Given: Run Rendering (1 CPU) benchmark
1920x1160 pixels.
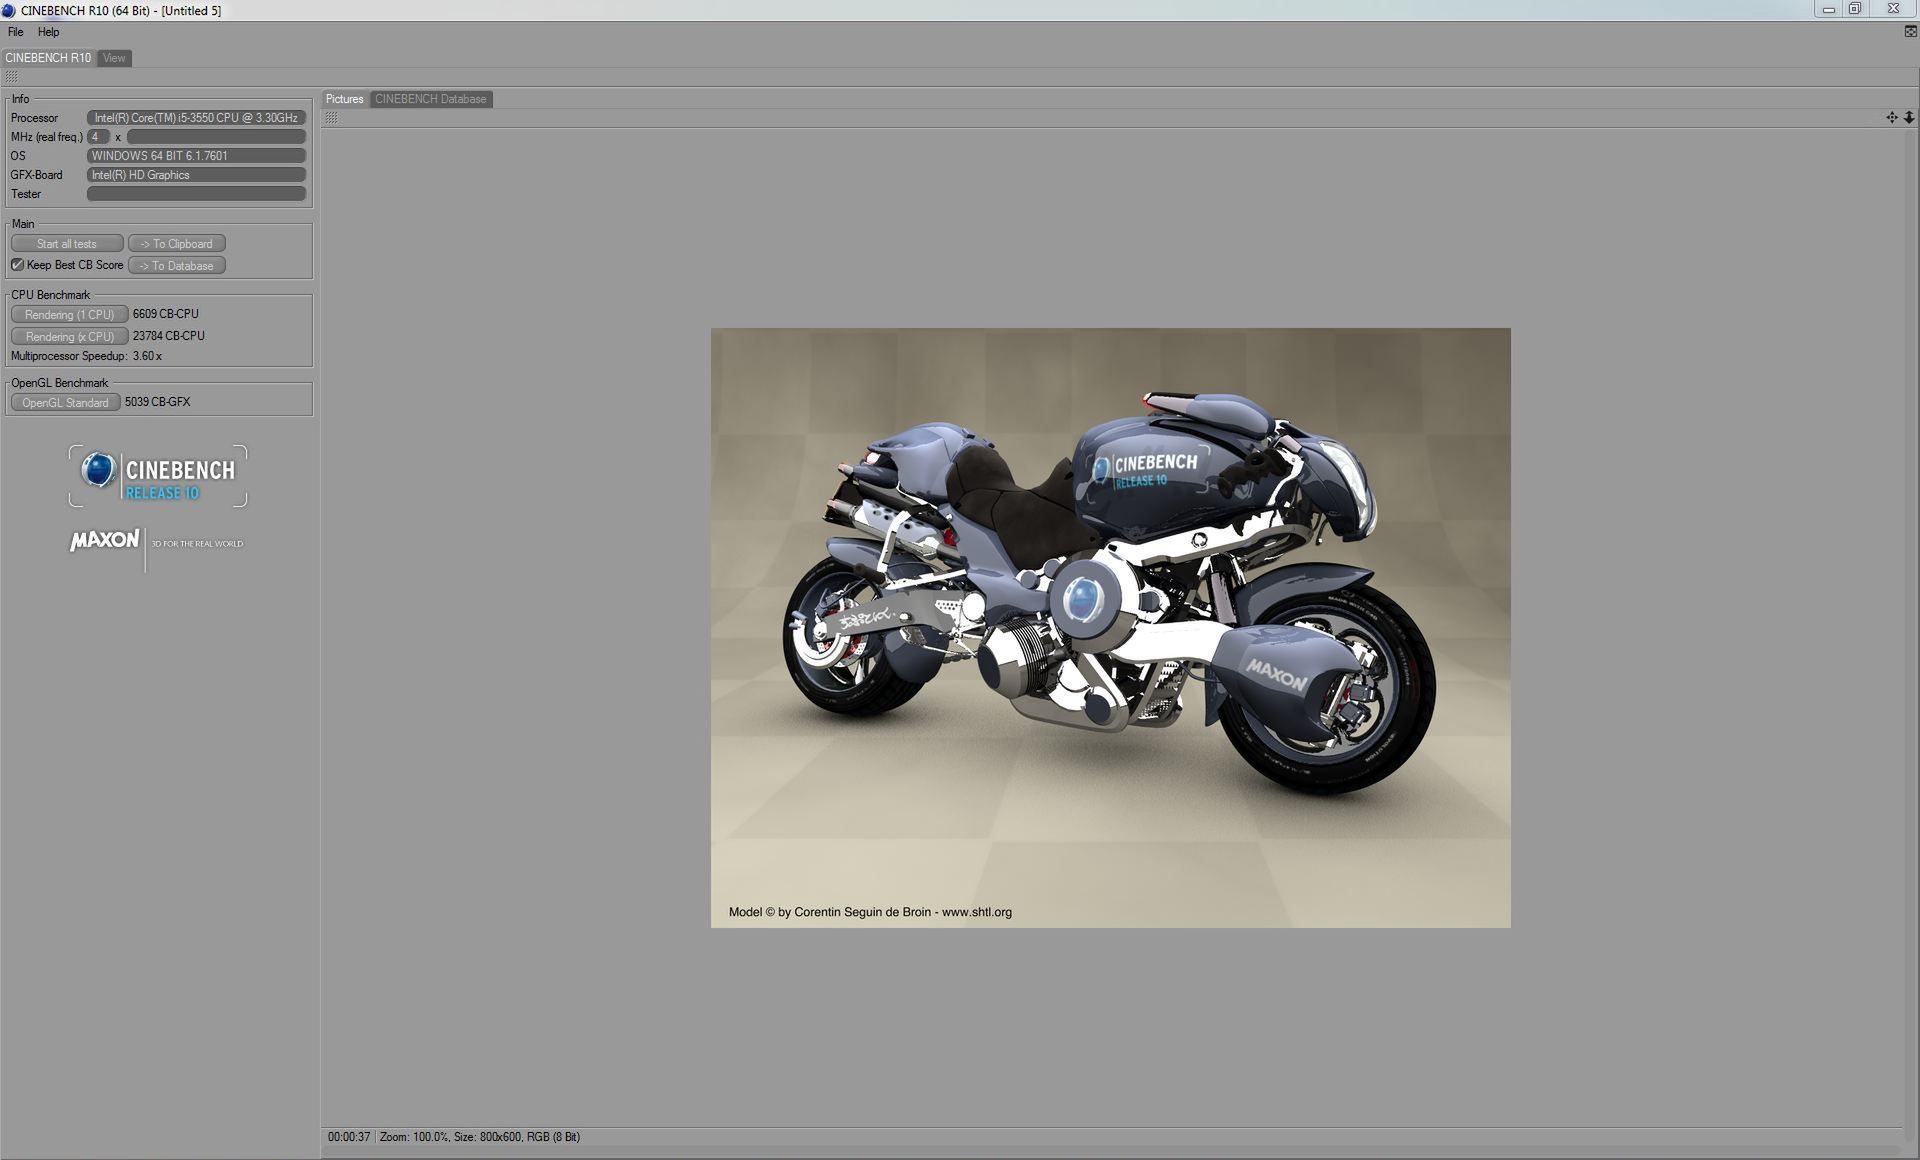Looking at the screenshot, I should pos(69,315).
